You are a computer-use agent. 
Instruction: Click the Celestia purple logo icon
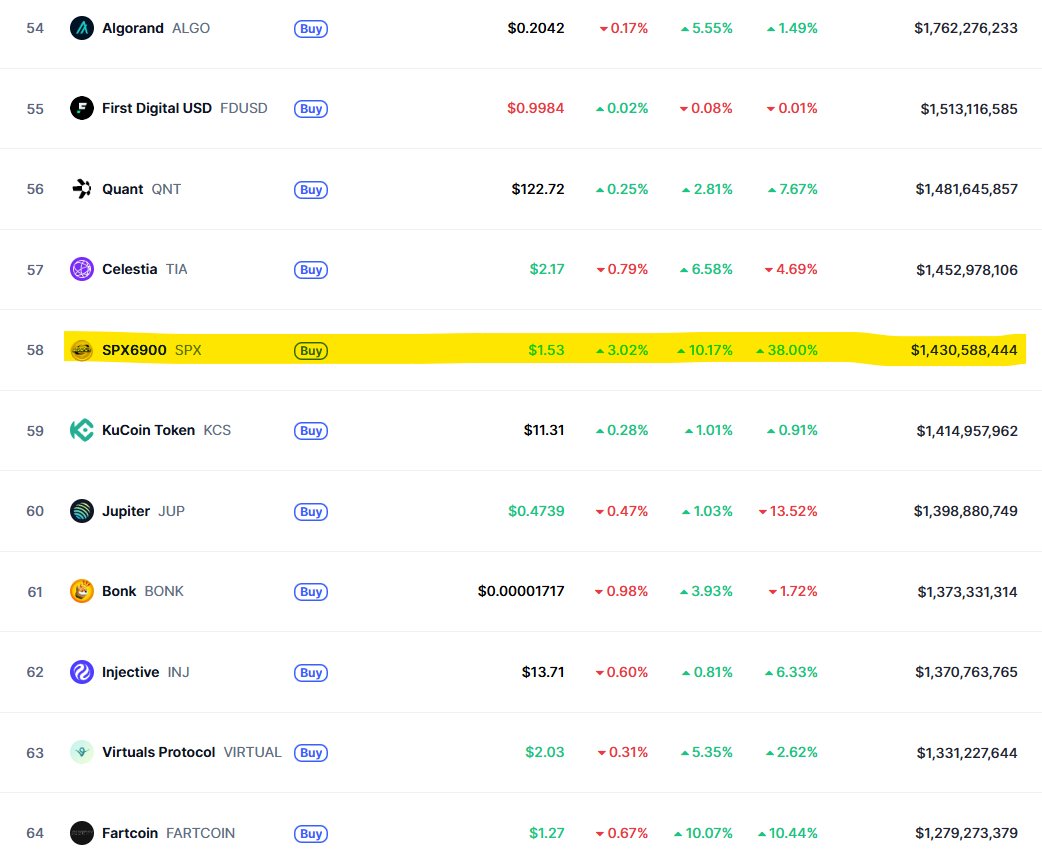coord(82,269)
